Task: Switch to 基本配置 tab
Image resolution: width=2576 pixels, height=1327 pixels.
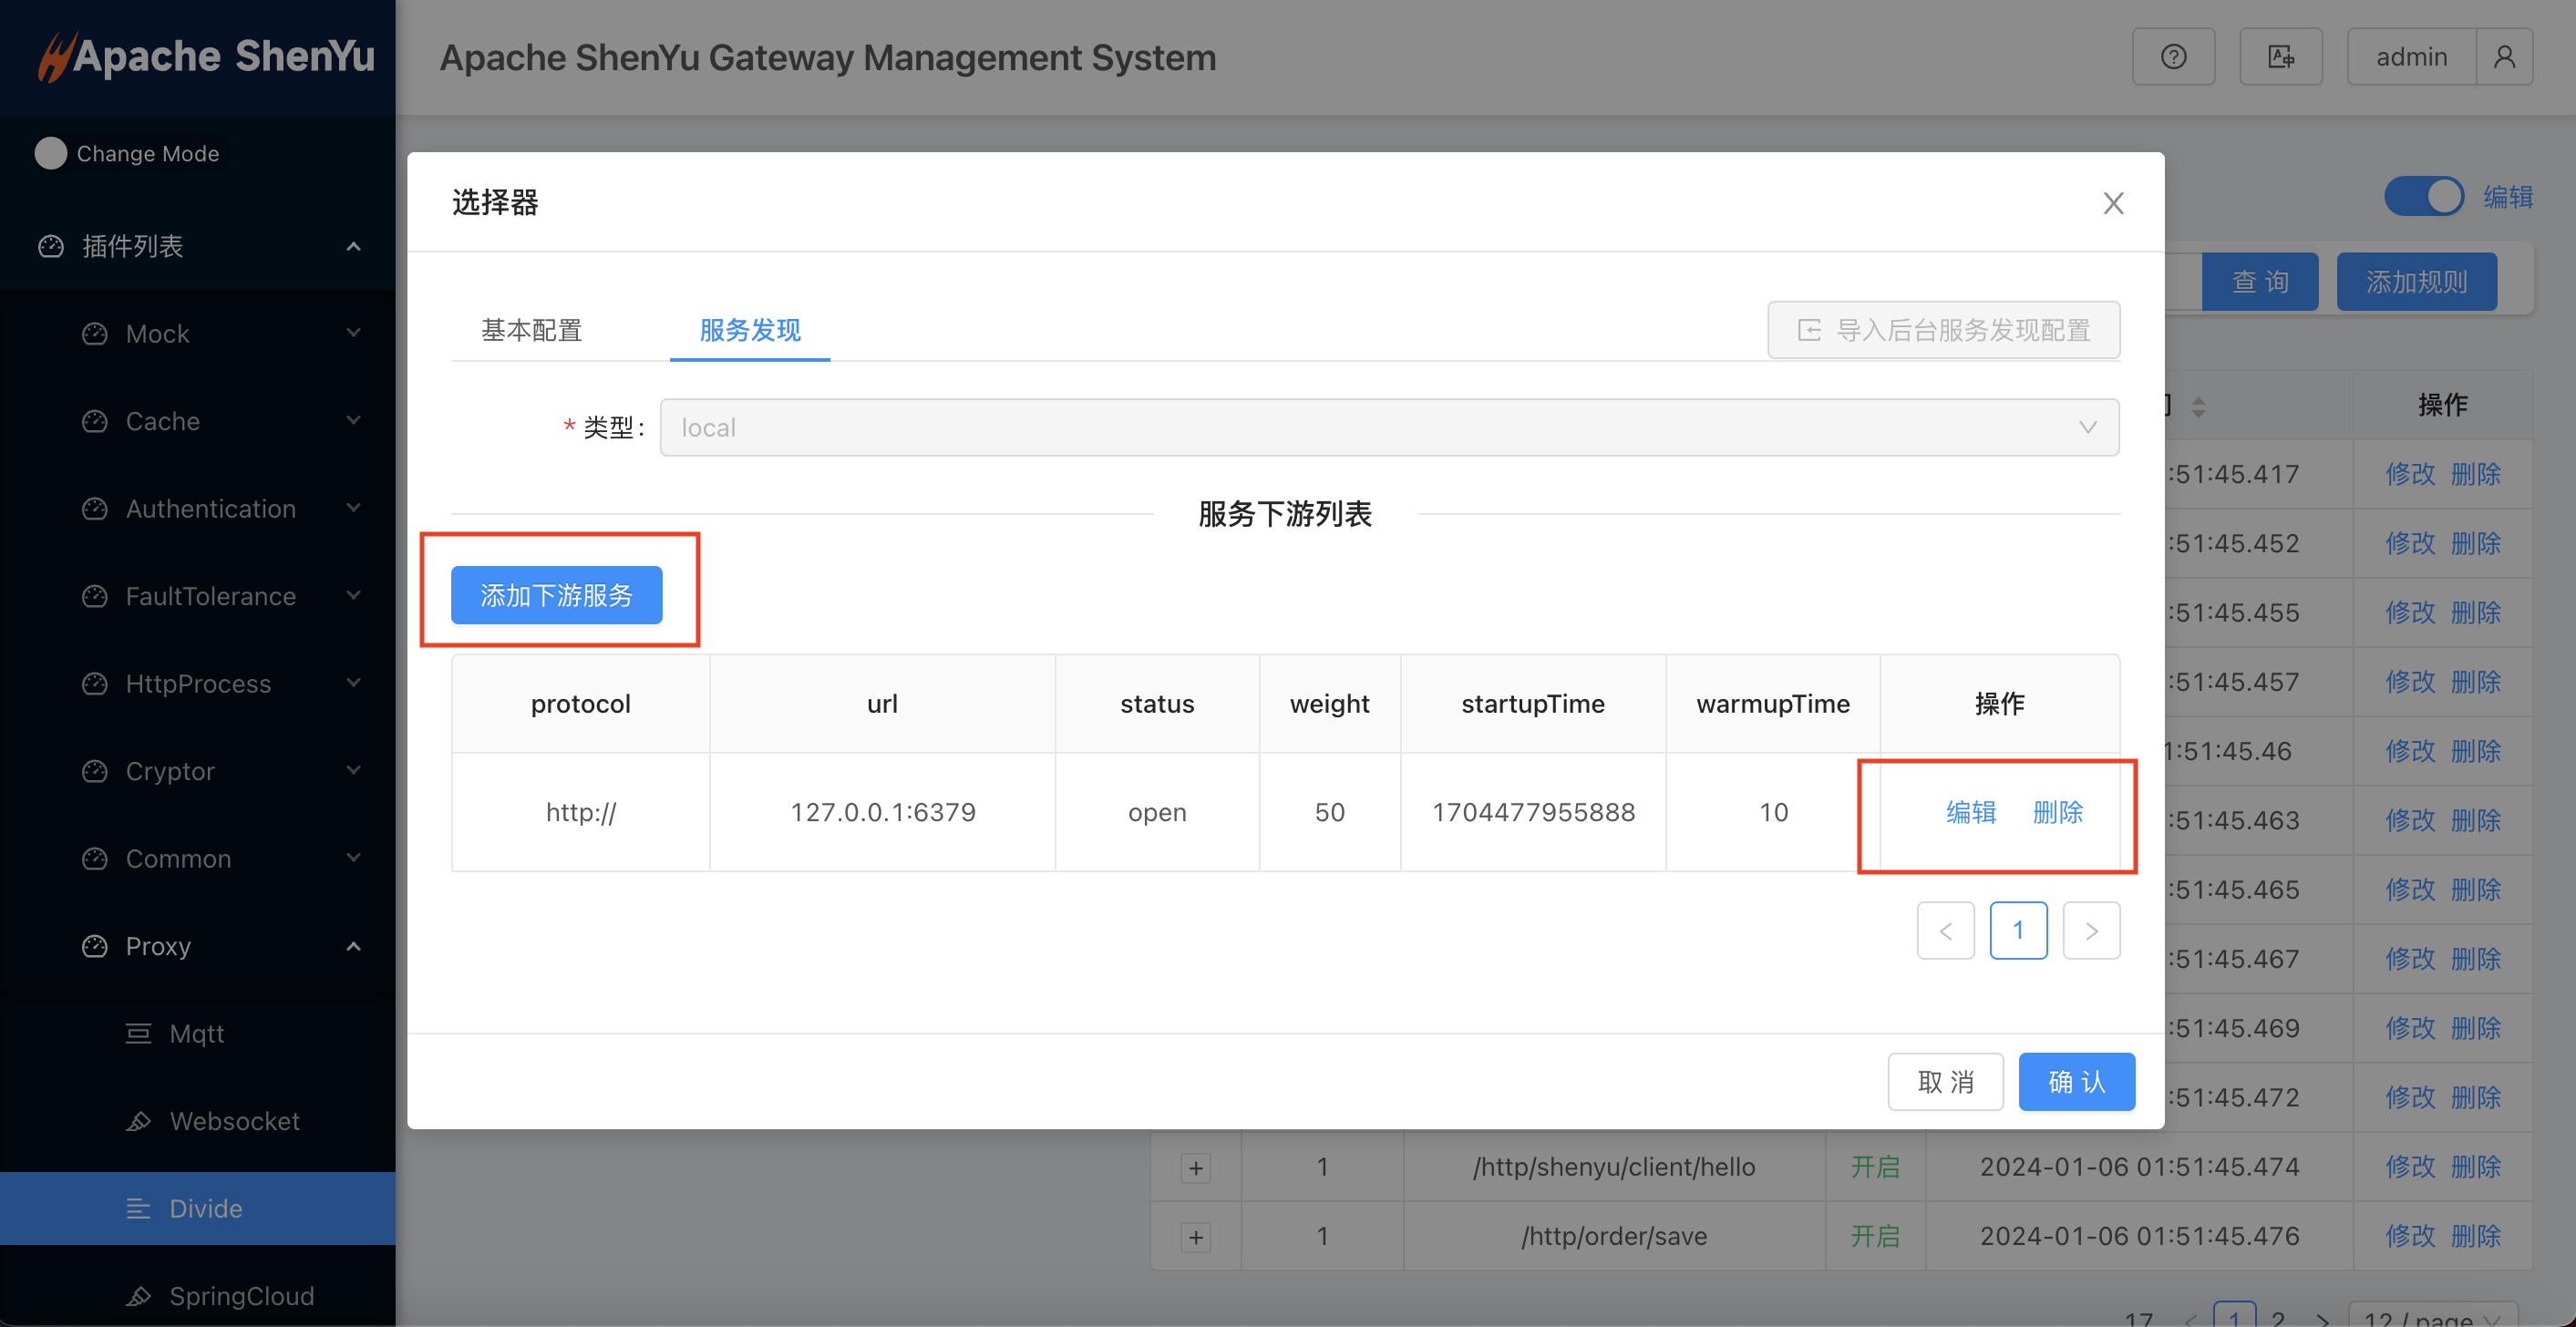Action: pyautogui.click(x=528, y=330)
